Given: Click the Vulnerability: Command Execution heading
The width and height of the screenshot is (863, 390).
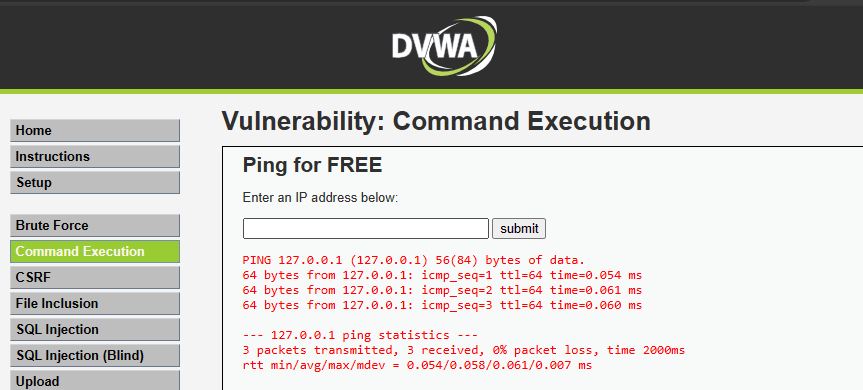Looking at the screenshot, I should pos(436,121).
